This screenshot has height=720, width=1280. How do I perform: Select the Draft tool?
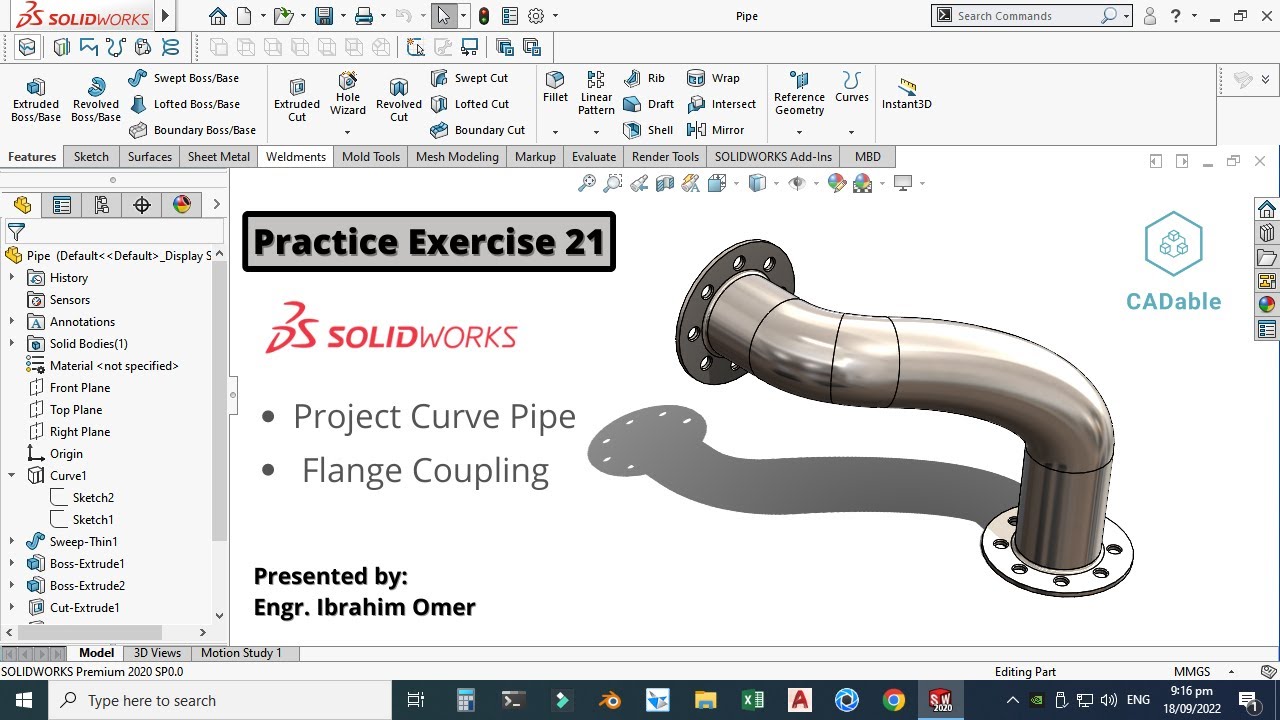point(649,104)
